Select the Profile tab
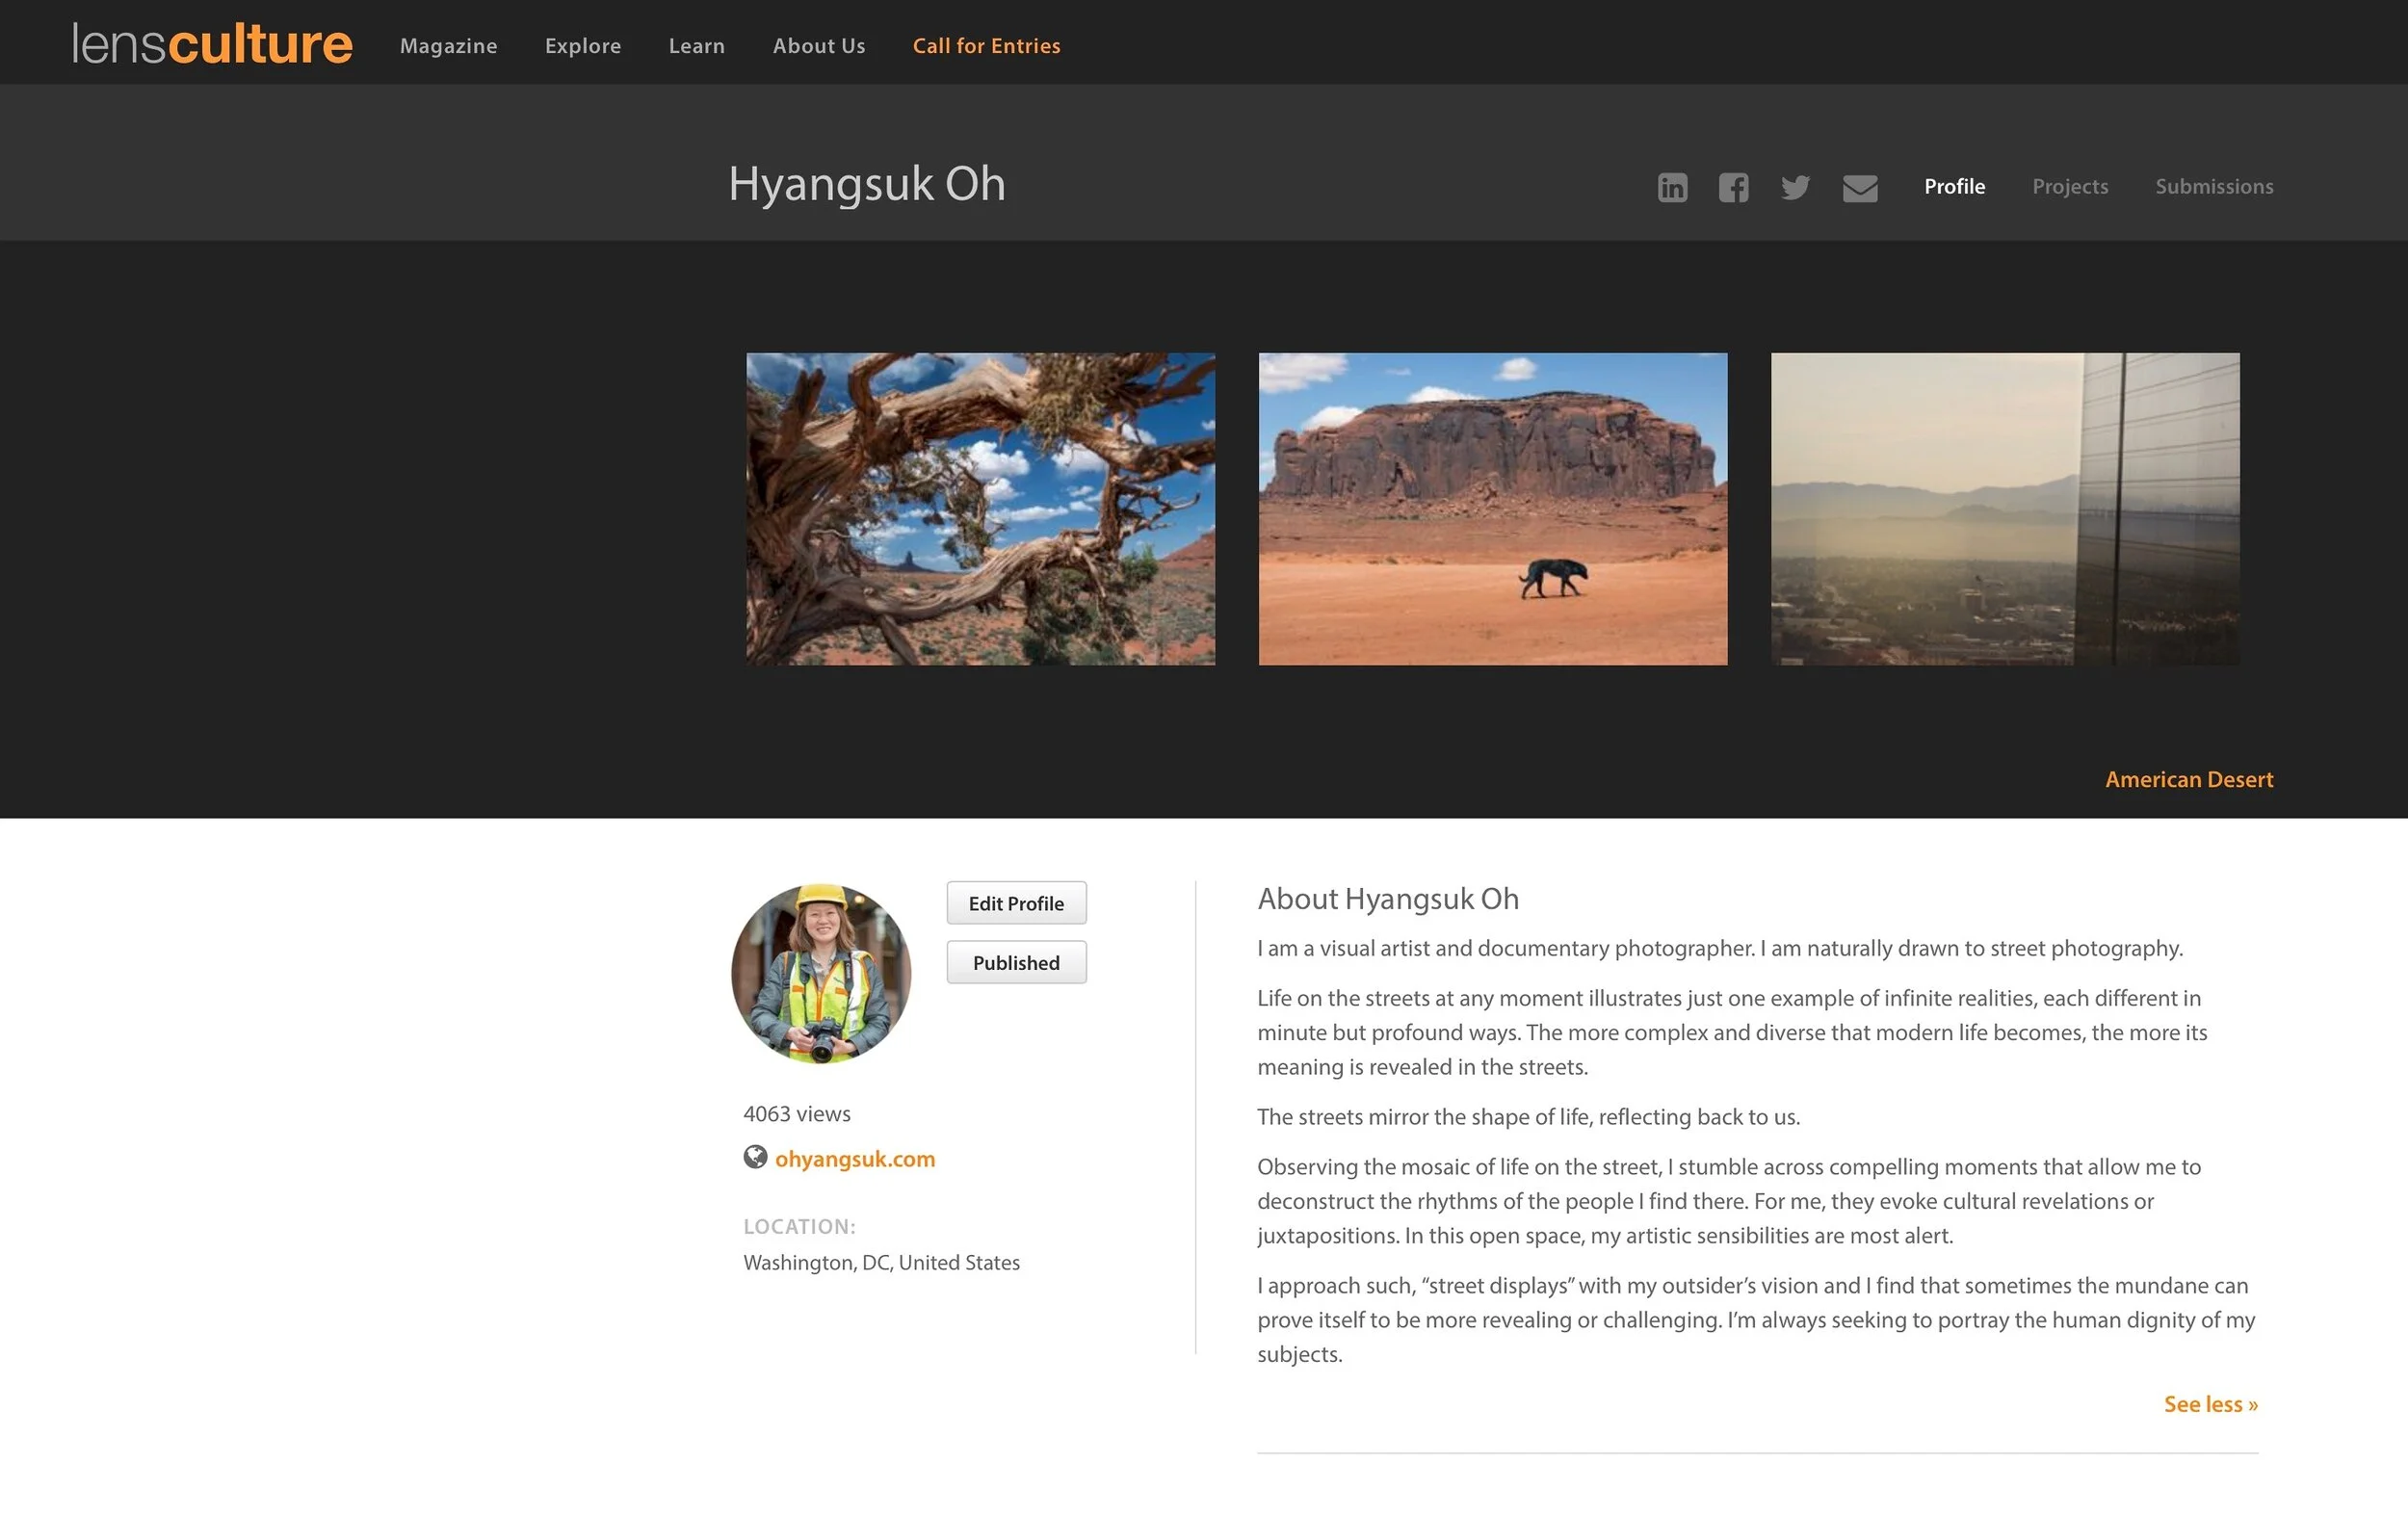2408x1515 pixels. (x=1954, y=187)
